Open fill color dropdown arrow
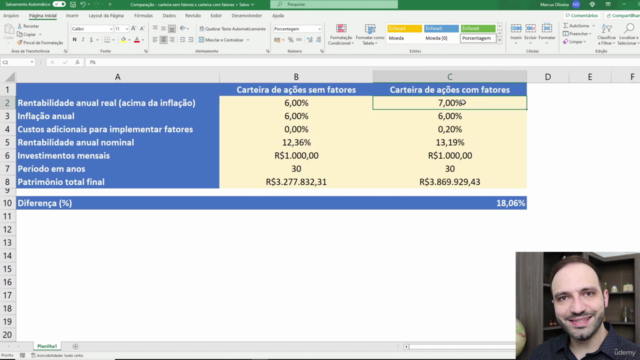The height and width of the screenshot is (360, 640). click(x=129, y=40)
